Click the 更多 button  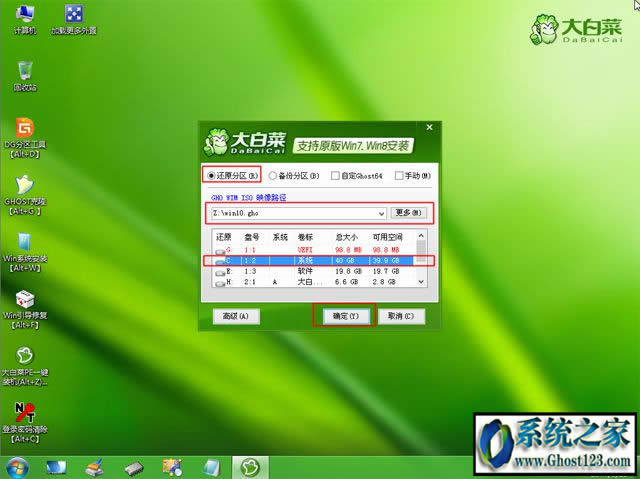[x=409, y=213]
